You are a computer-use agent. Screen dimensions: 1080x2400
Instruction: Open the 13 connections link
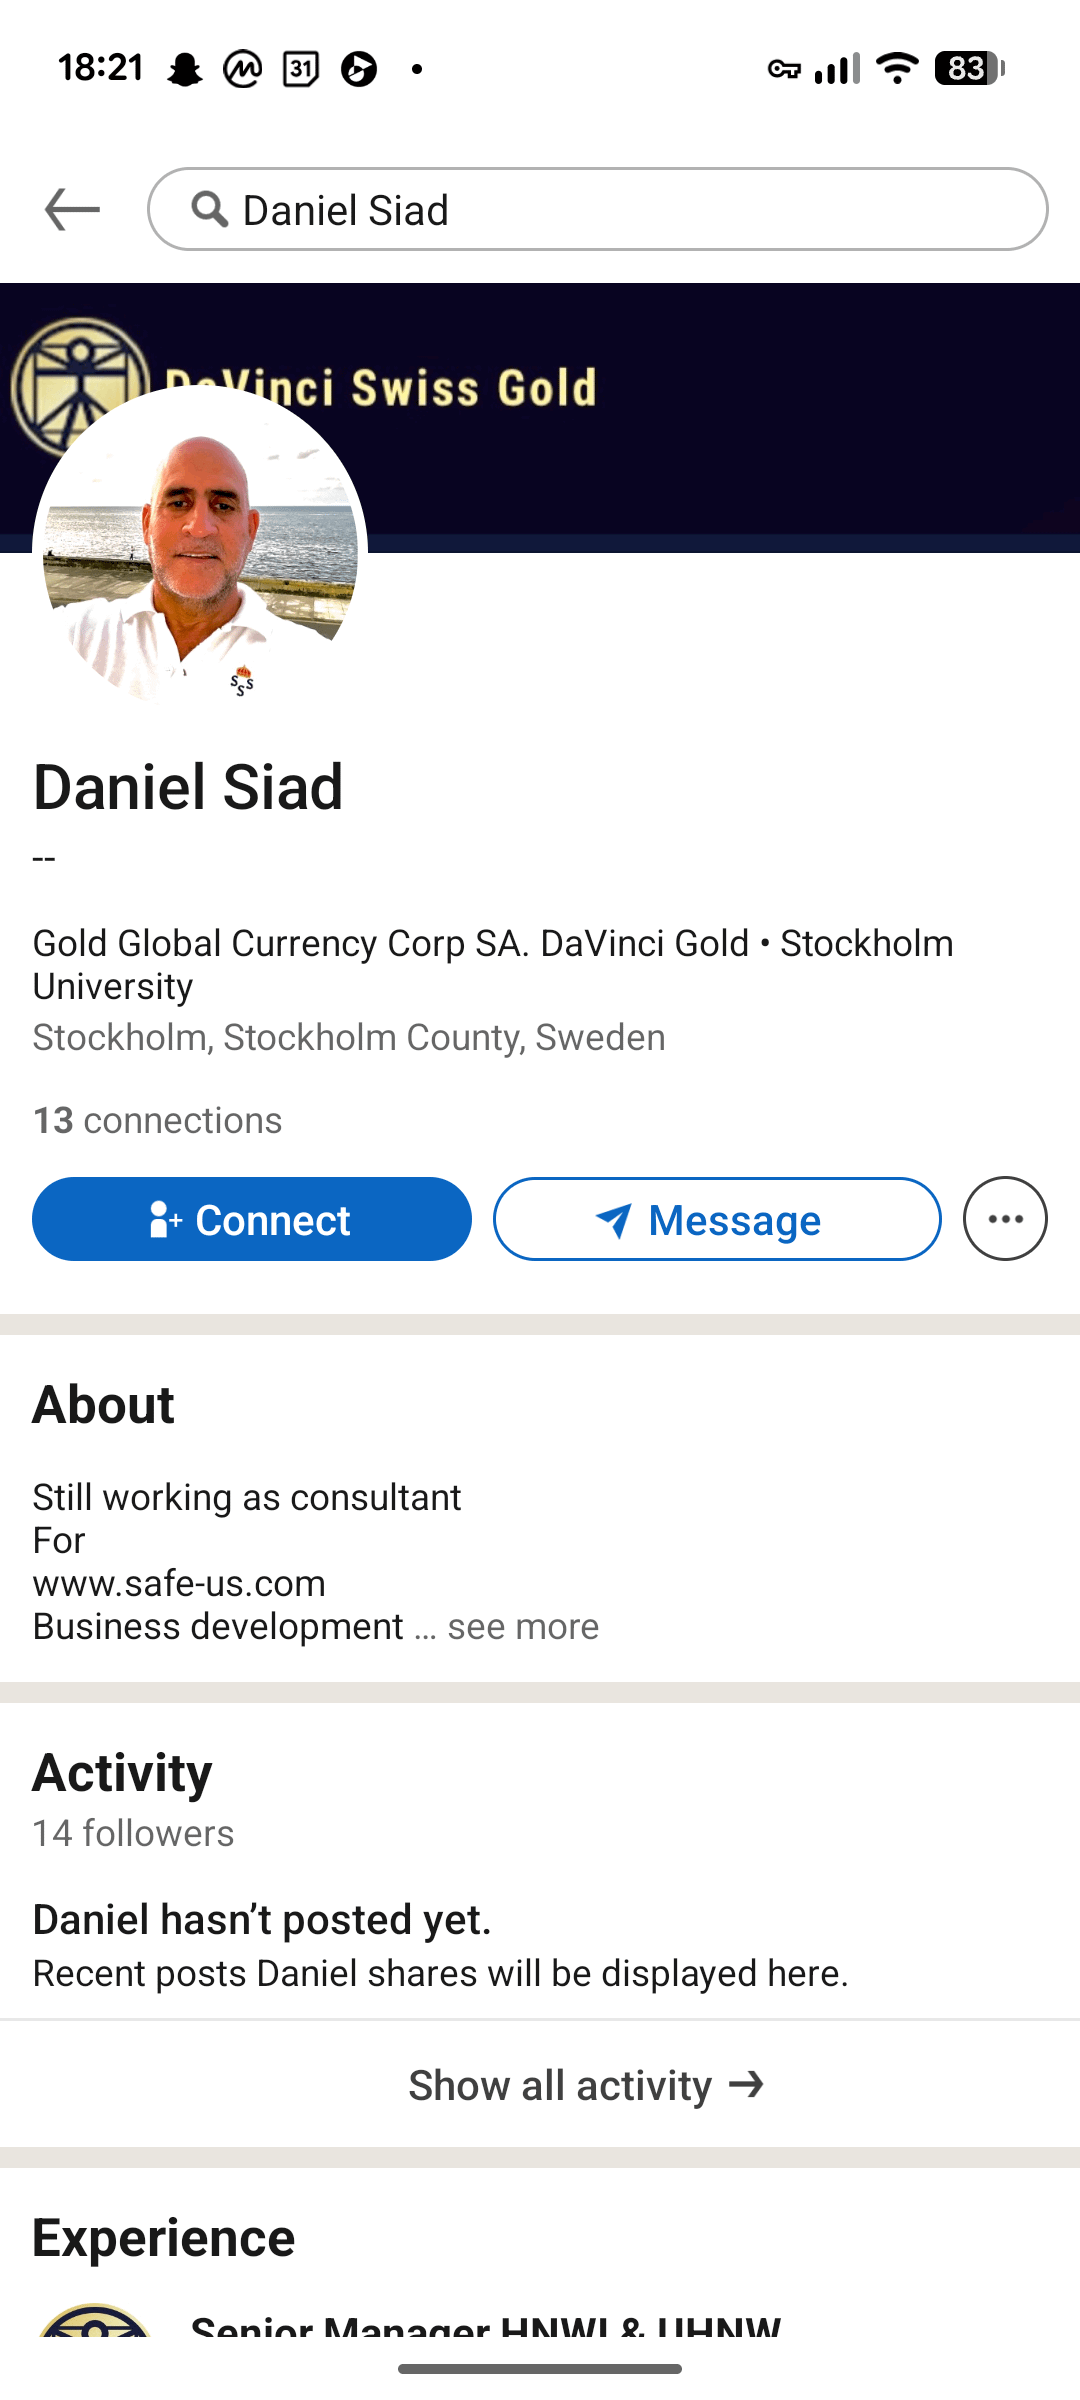(157, 1121)
